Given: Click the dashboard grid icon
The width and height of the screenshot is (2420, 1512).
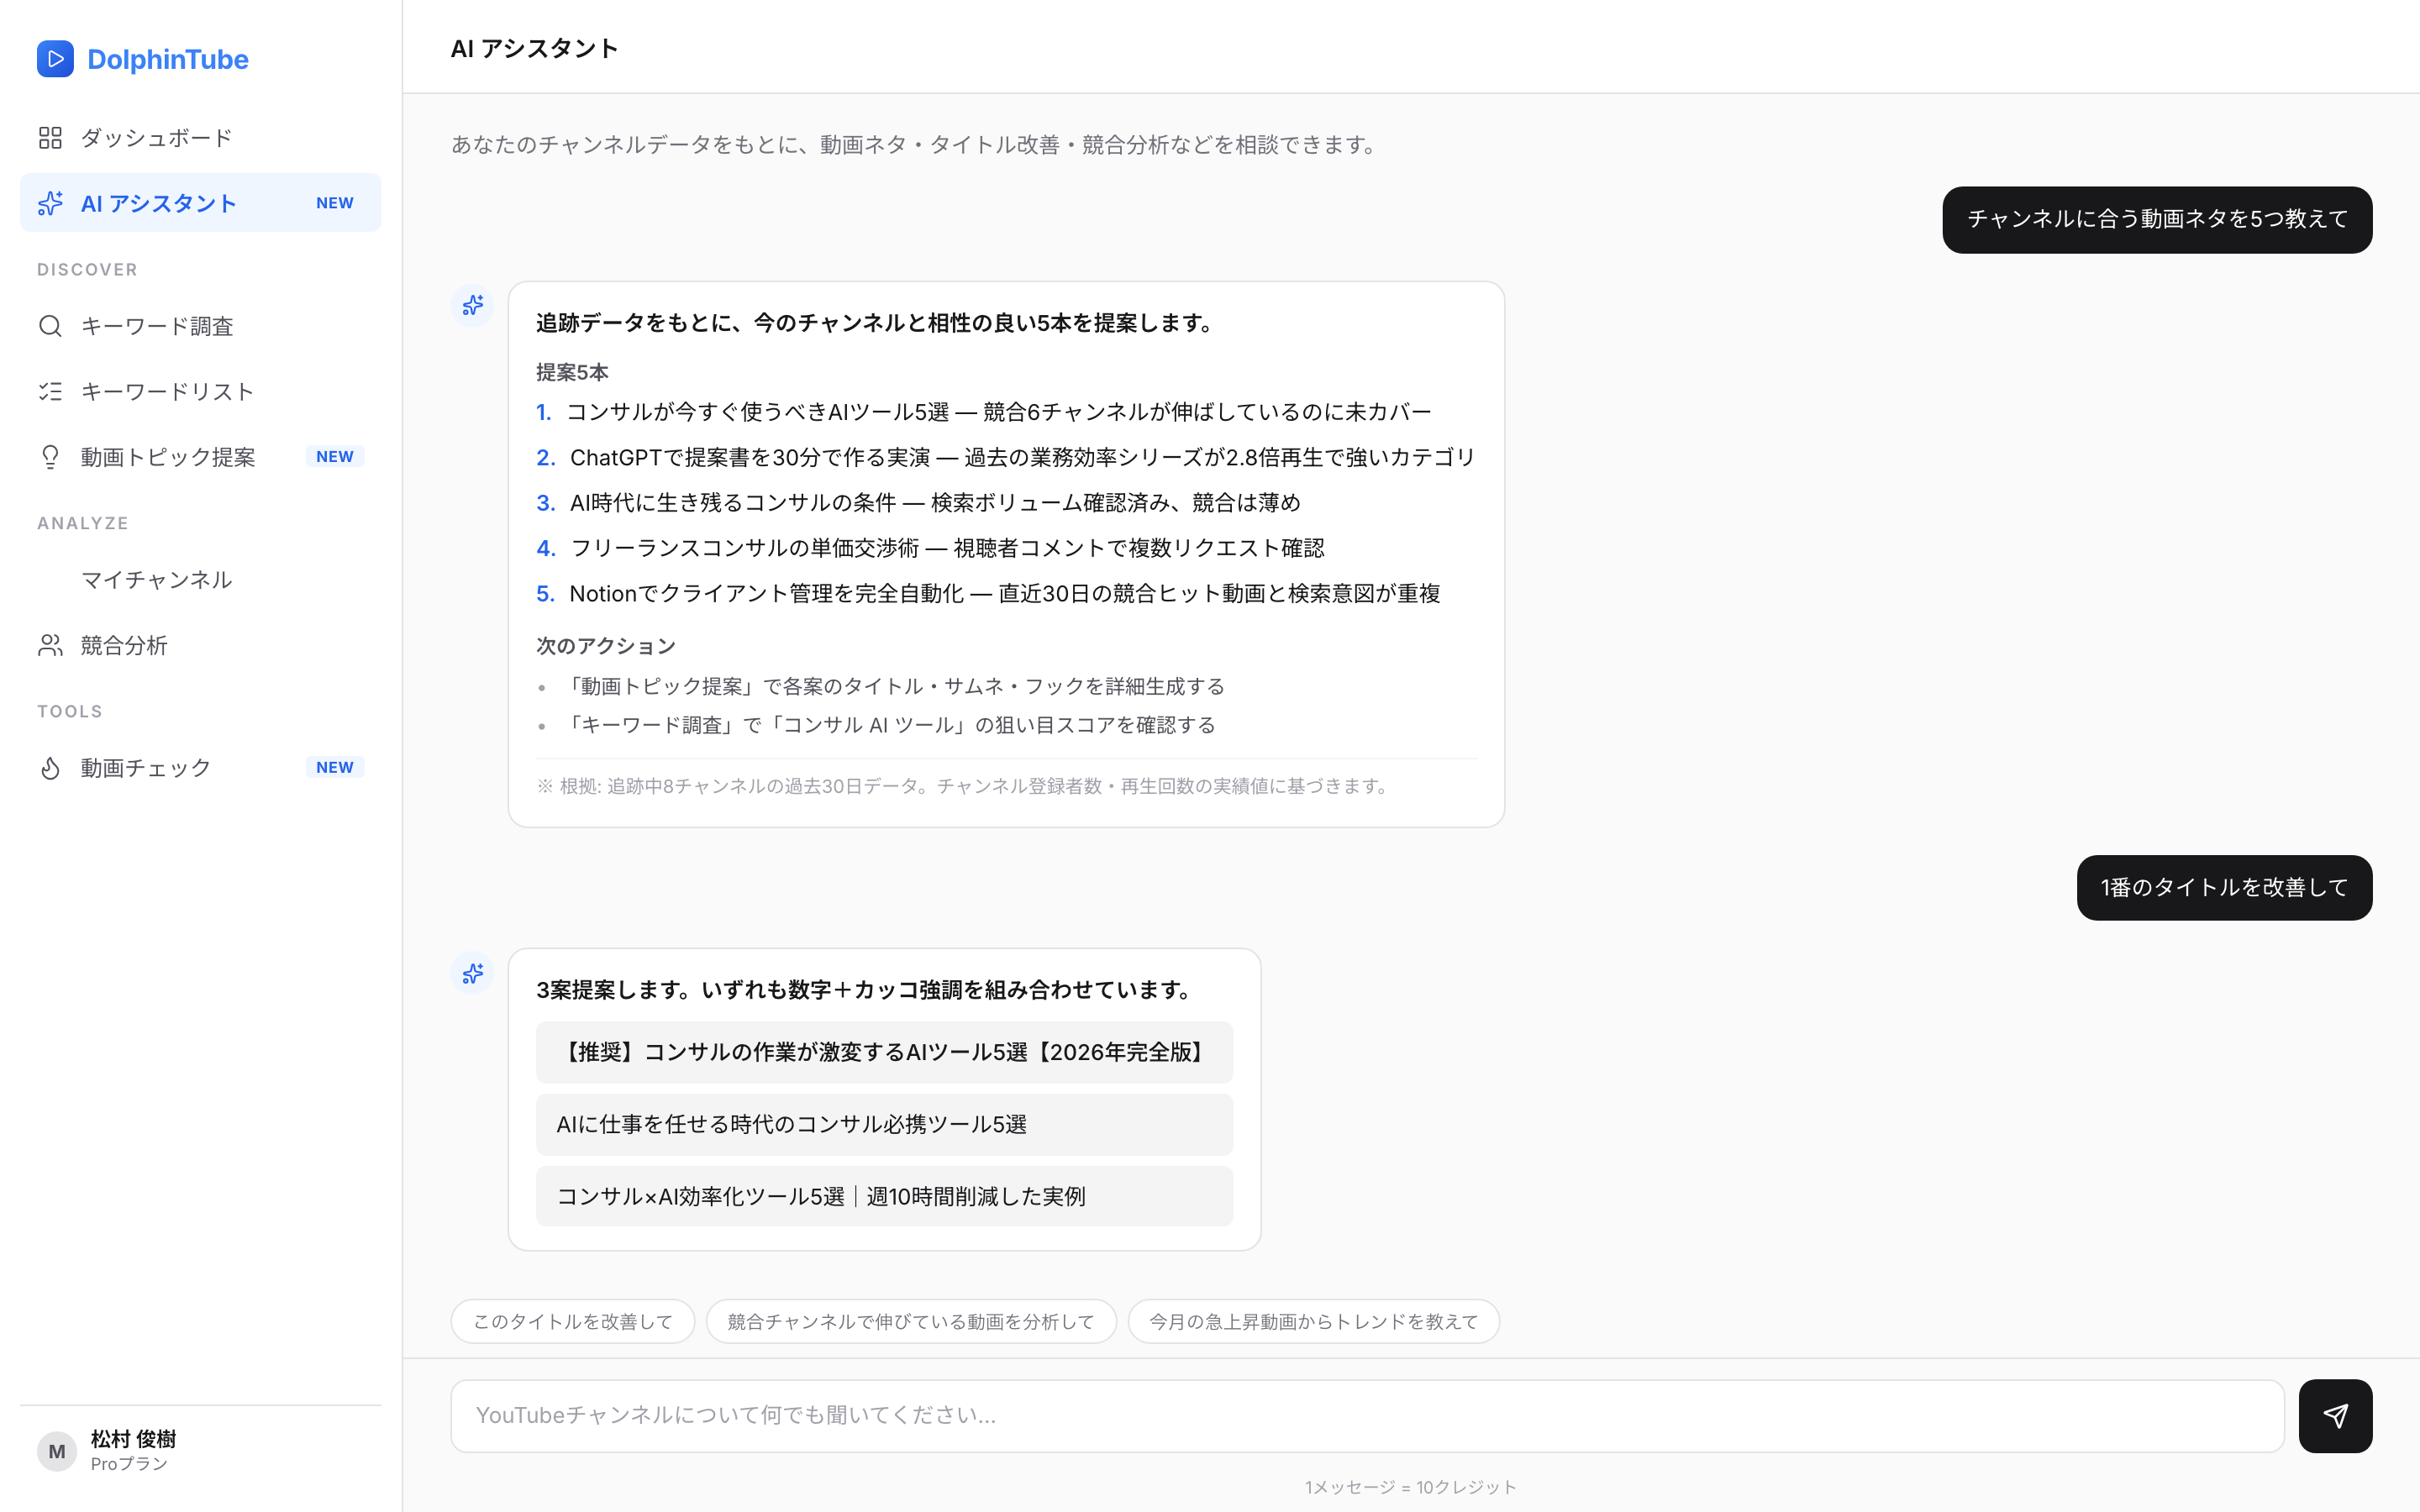Looking at the screenshot, I should [50, 138].
